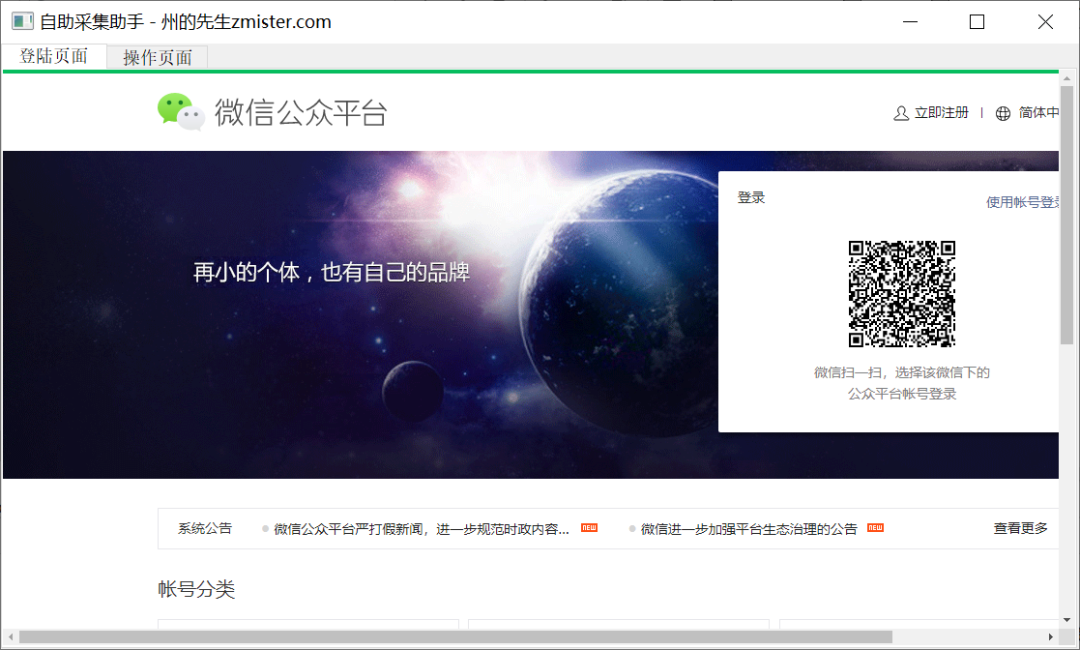Minimize the 自助采集助手 window
Viewport: 1080px width, 650px height.
(x=911, y=22)
